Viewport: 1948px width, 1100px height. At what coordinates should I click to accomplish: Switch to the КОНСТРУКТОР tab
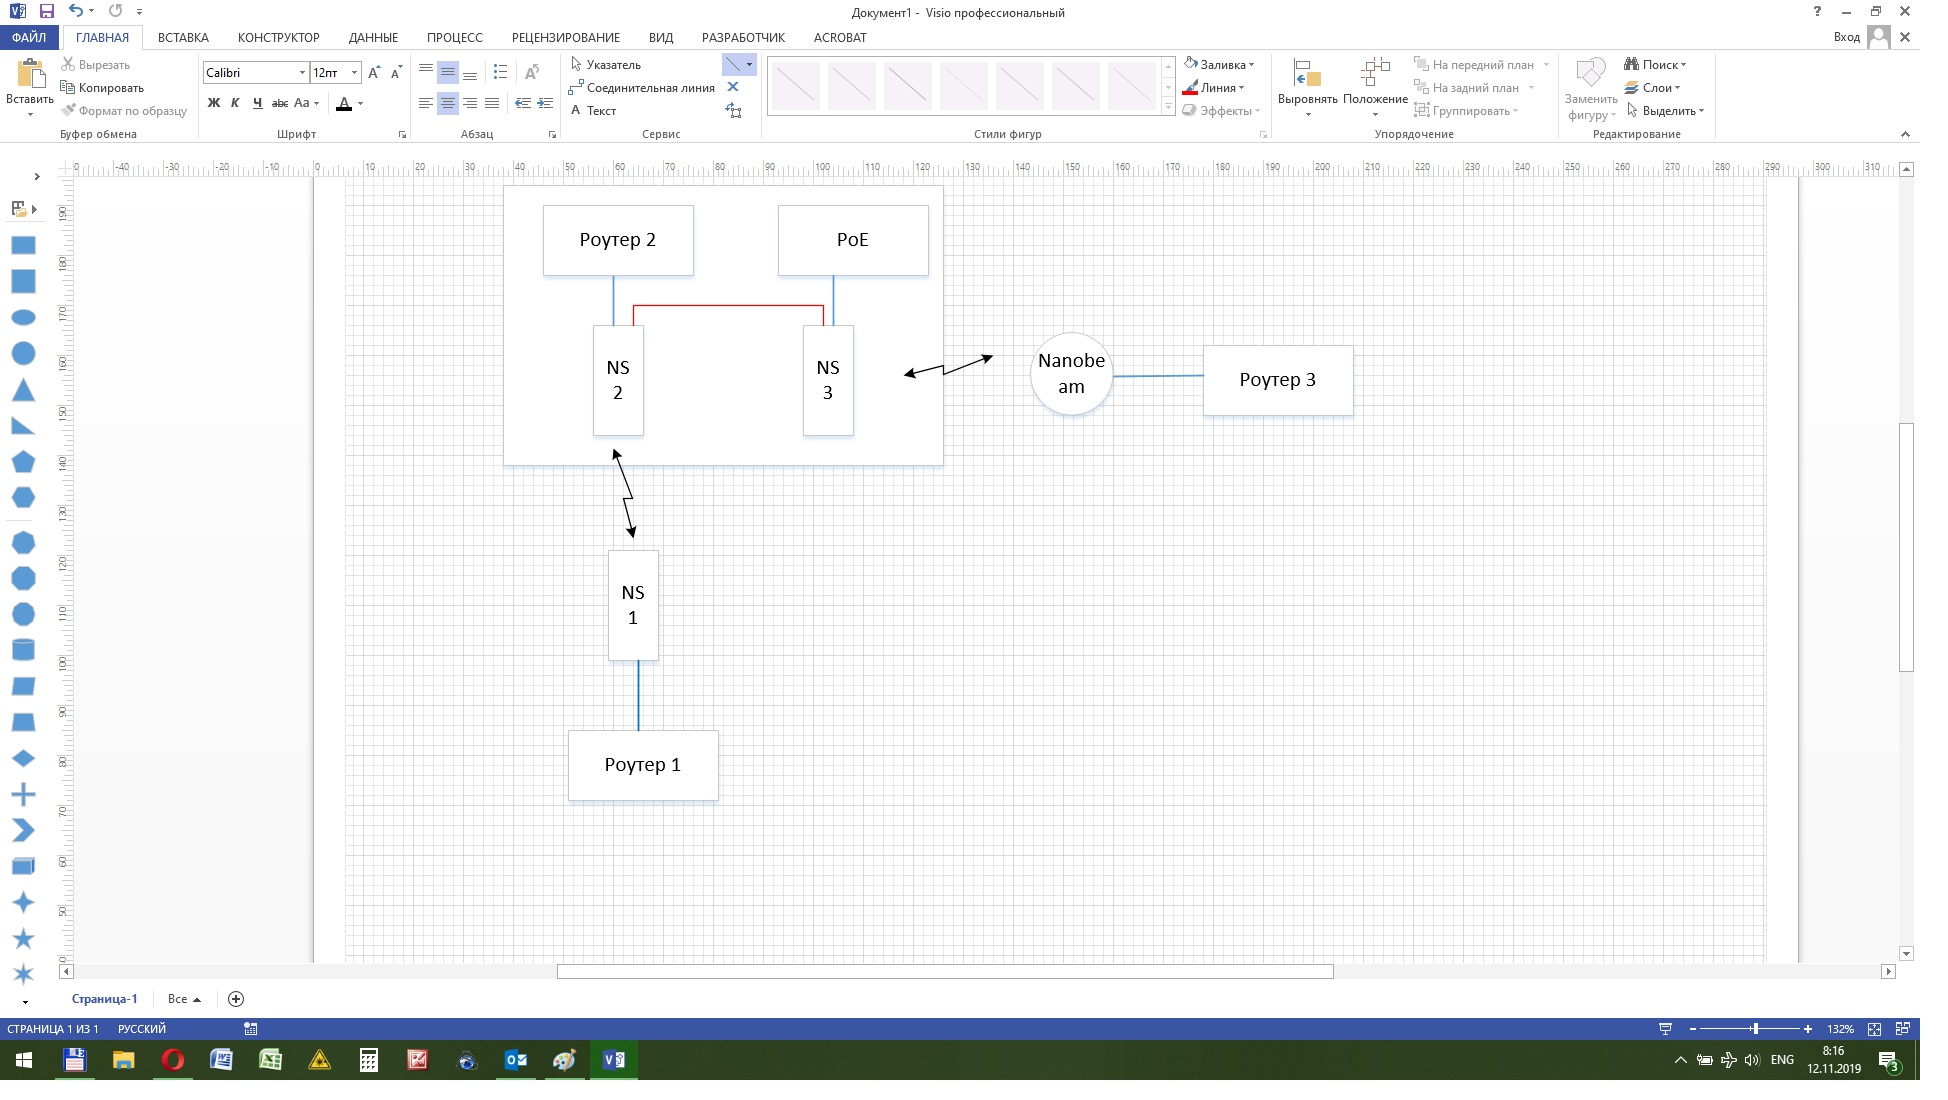click(x=279, y=38)
